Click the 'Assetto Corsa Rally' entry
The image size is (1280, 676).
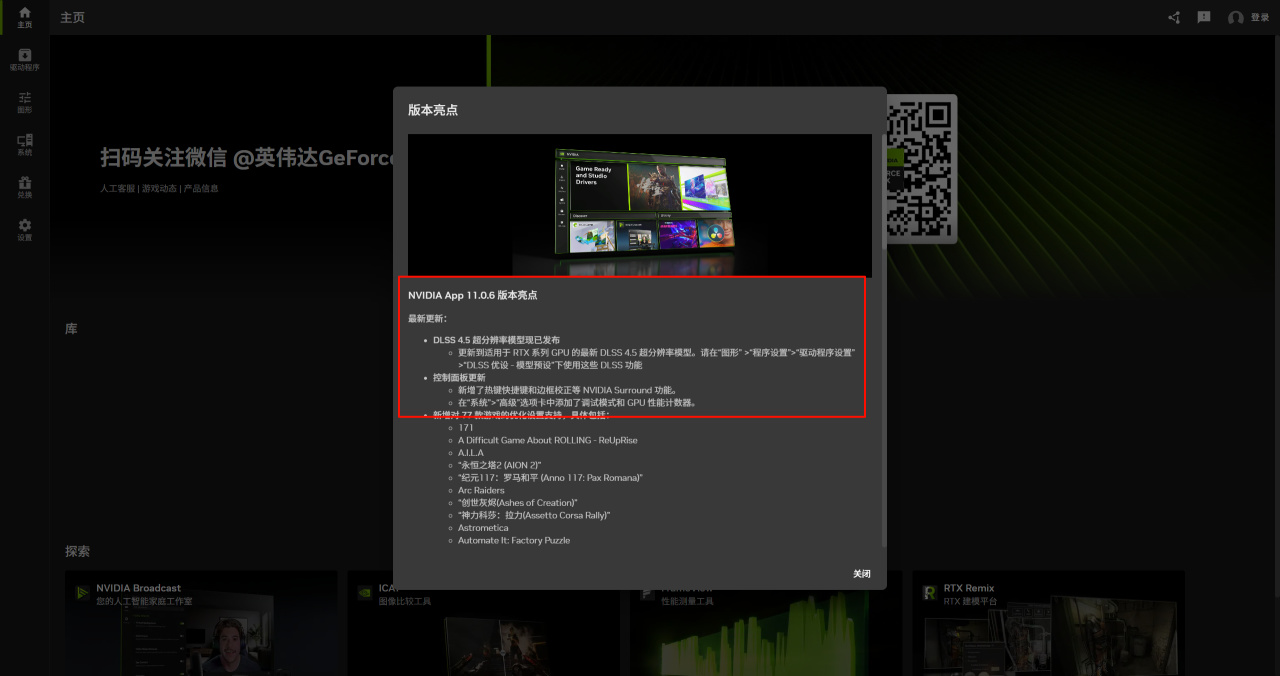(534, 515)
